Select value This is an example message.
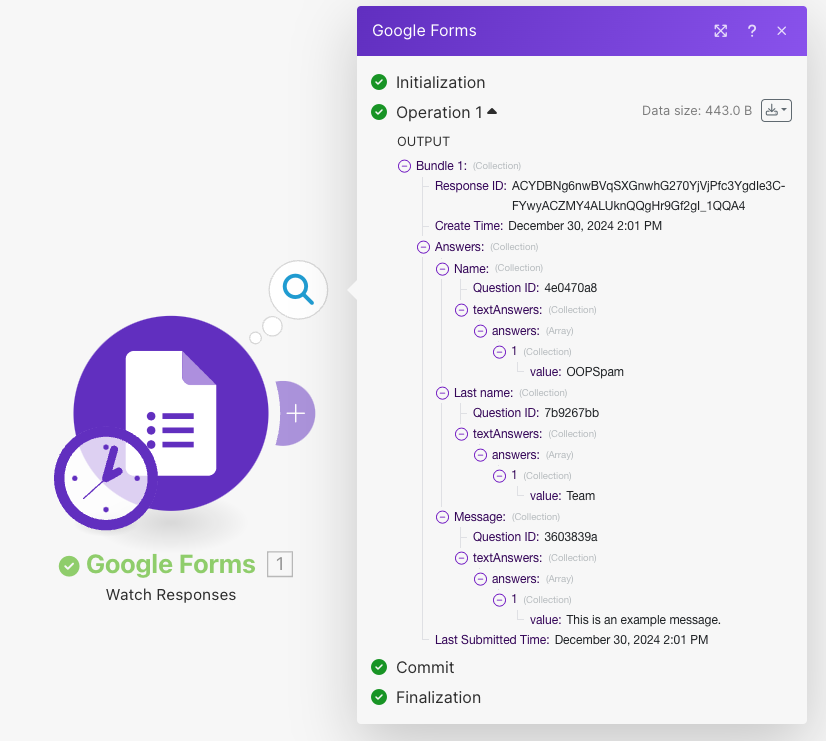The height and width of the screenshot is (741, 826). (x=643, y=620)
